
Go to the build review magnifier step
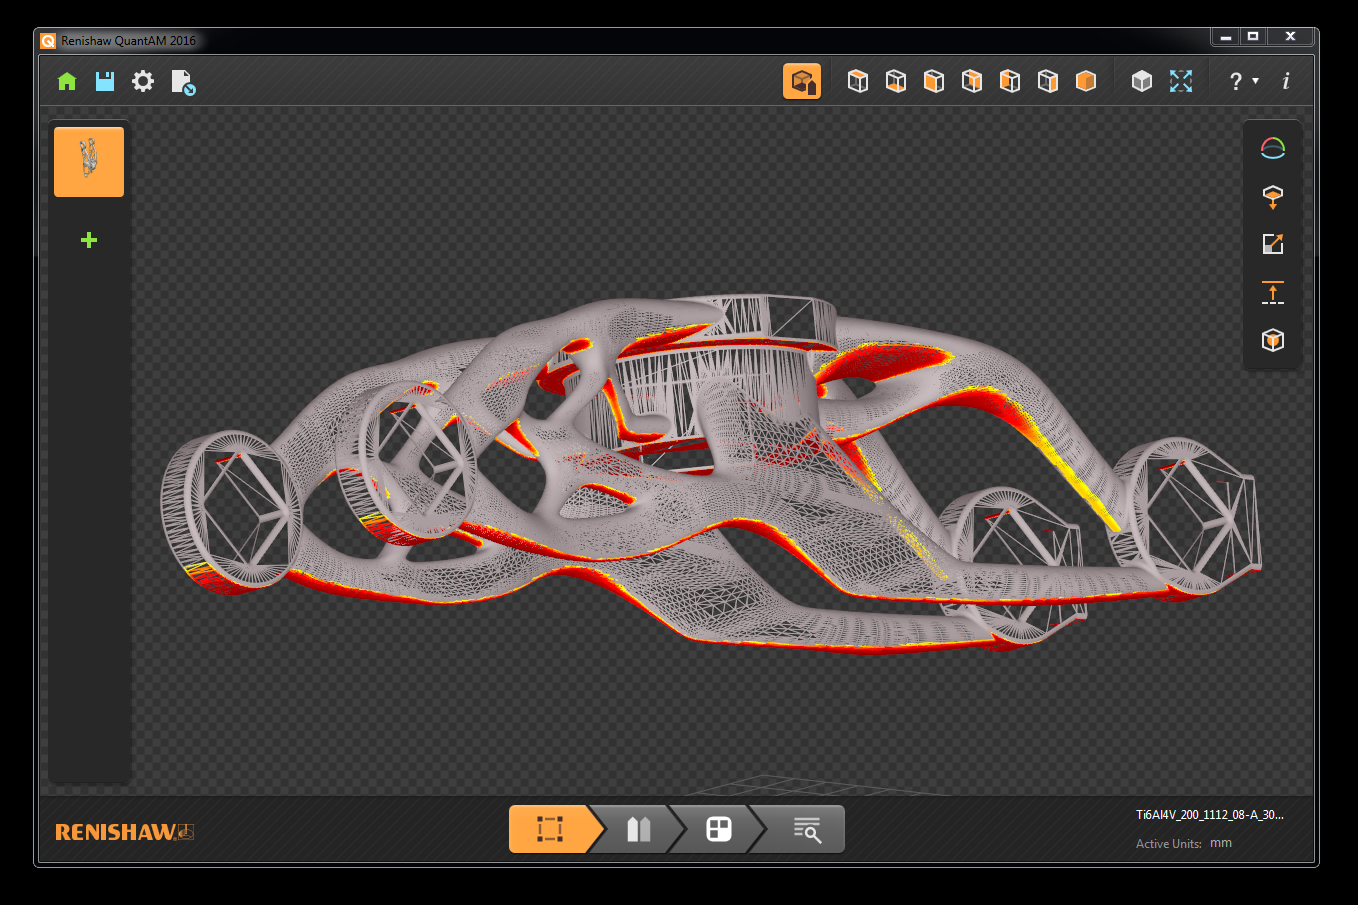806,829
